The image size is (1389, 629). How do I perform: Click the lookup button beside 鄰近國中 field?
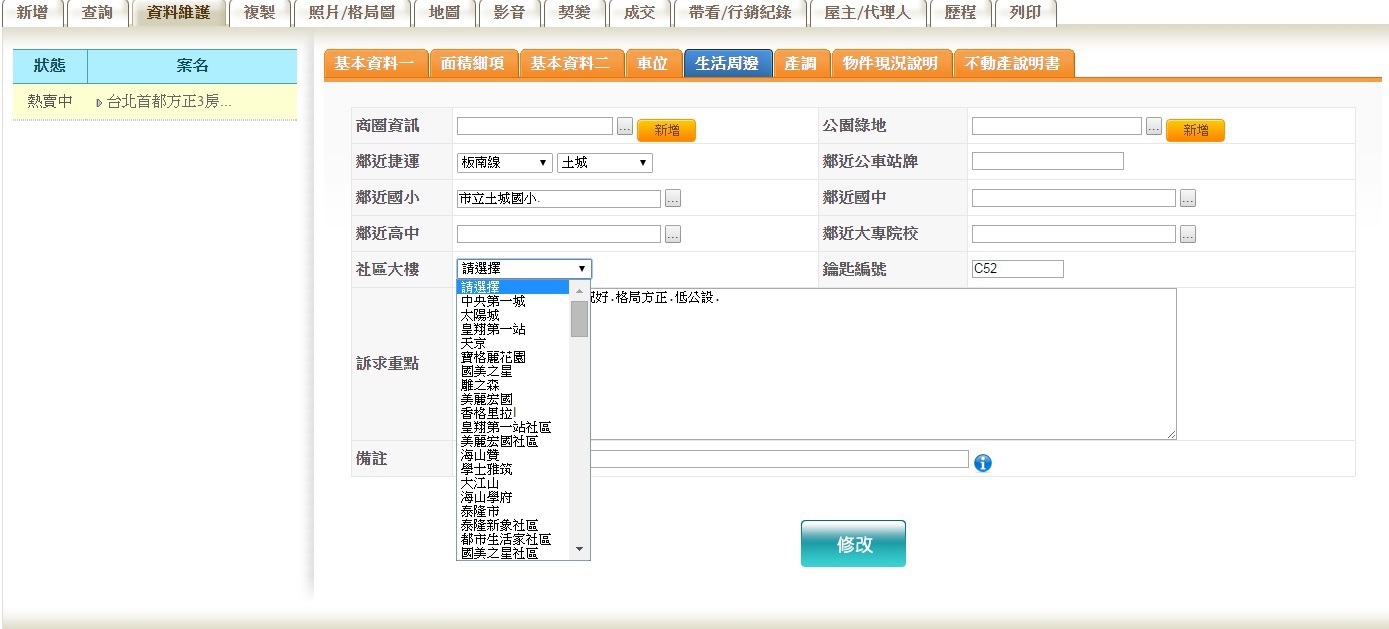1187,199
